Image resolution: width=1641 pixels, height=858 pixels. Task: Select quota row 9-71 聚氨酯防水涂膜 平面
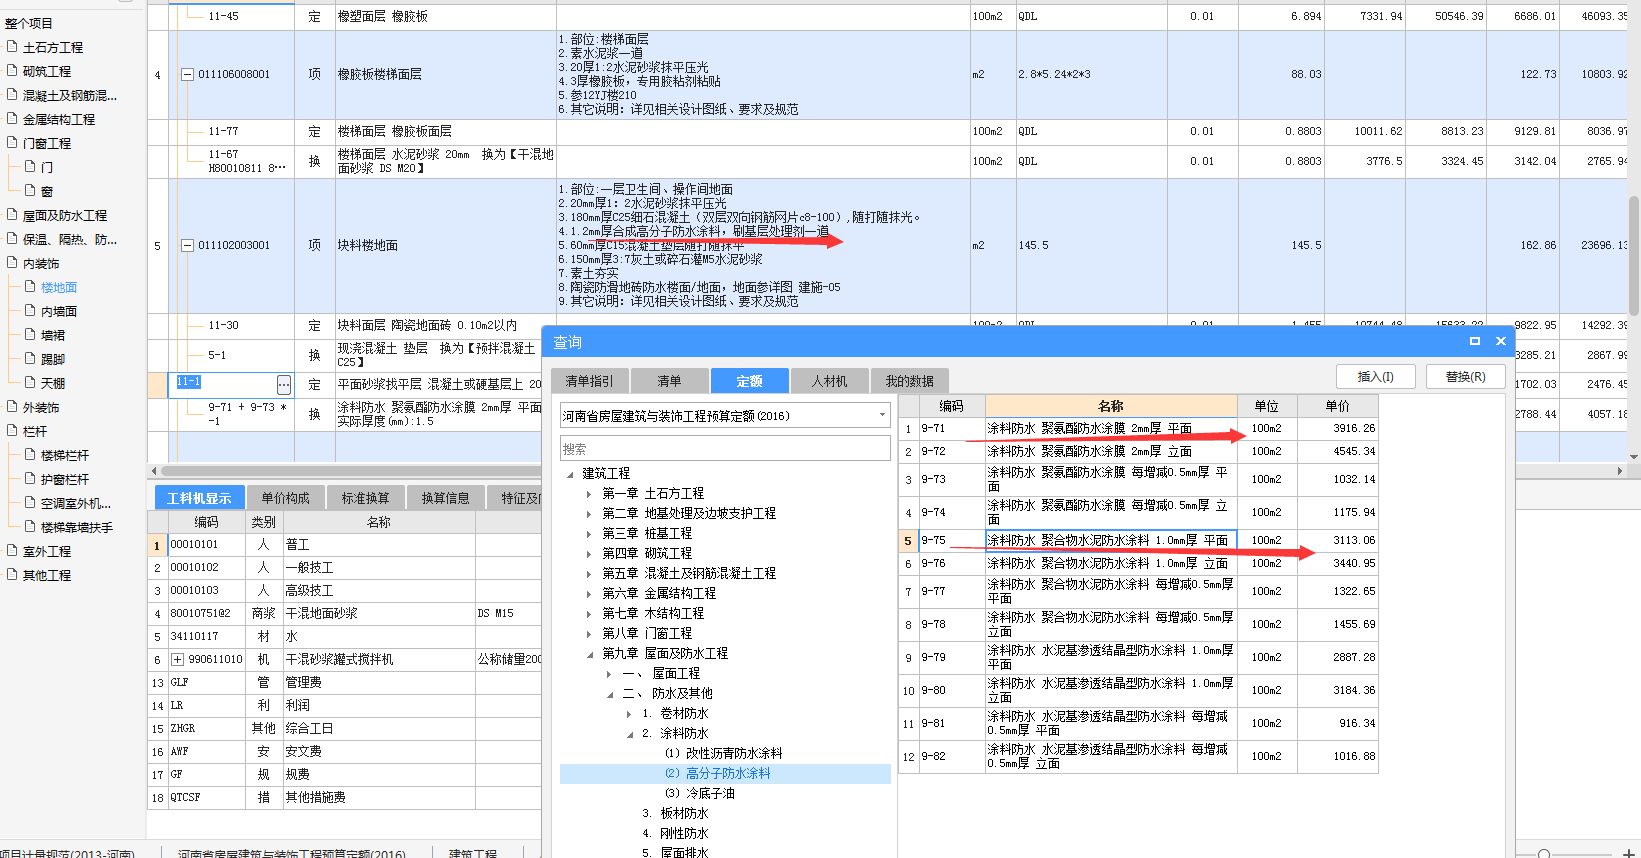[1138, 428]
